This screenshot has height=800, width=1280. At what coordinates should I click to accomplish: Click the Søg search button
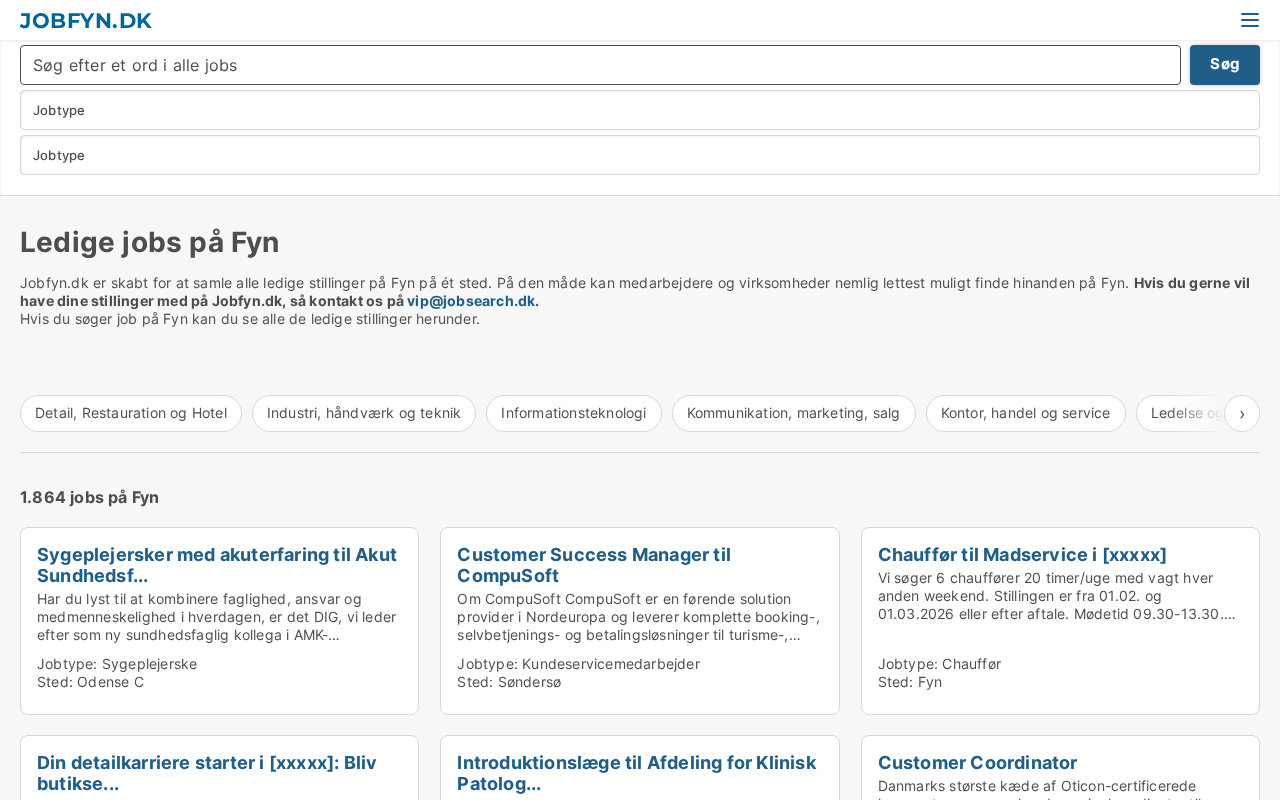1224,65
